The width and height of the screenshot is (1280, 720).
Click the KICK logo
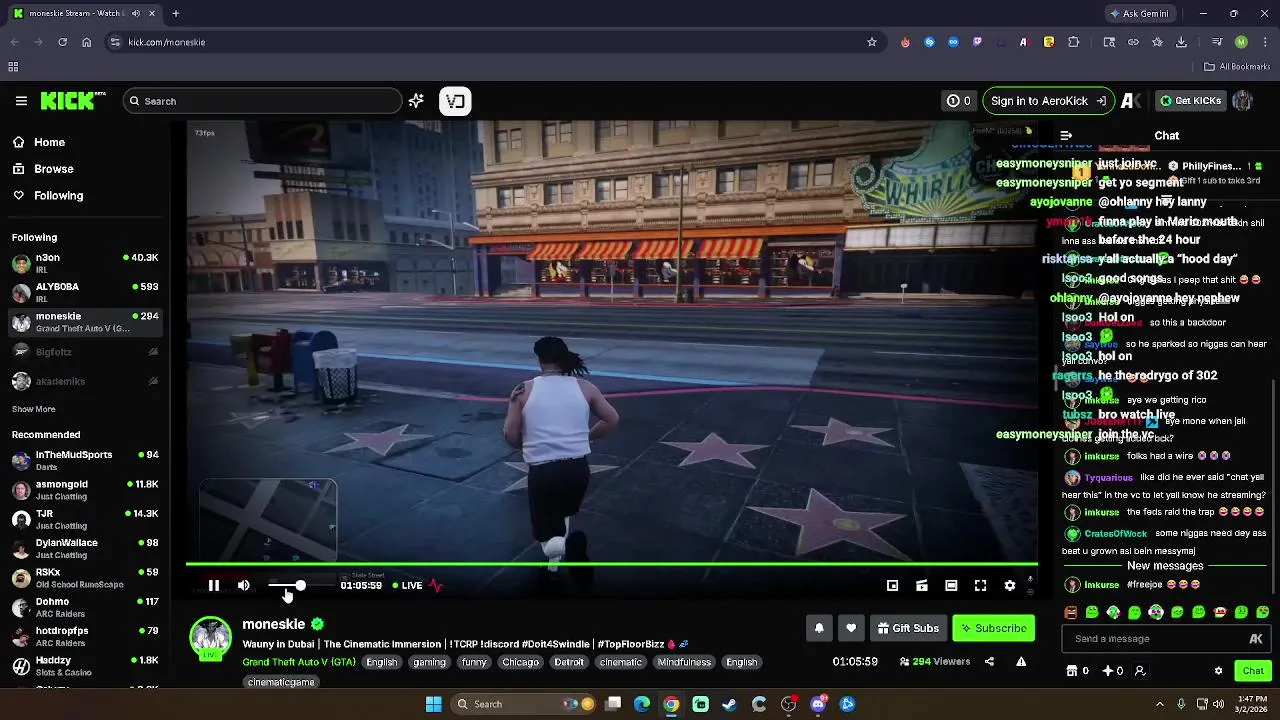pos(72,101)
